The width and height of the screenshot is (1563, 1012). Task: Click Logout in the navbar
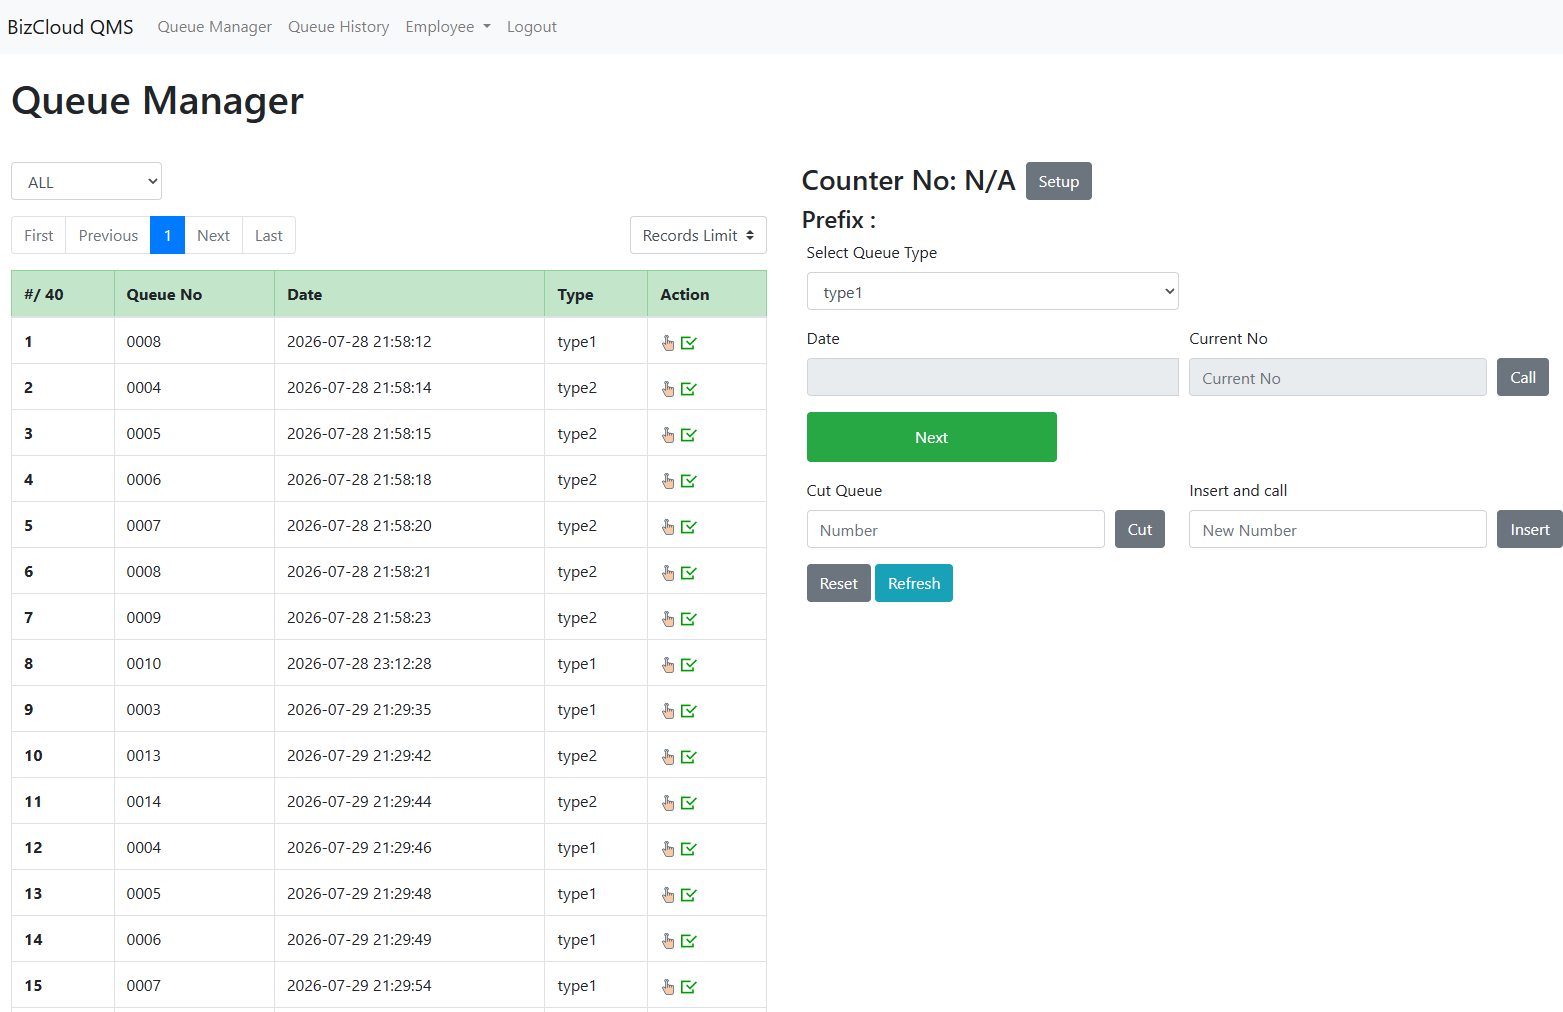point(531,27)
